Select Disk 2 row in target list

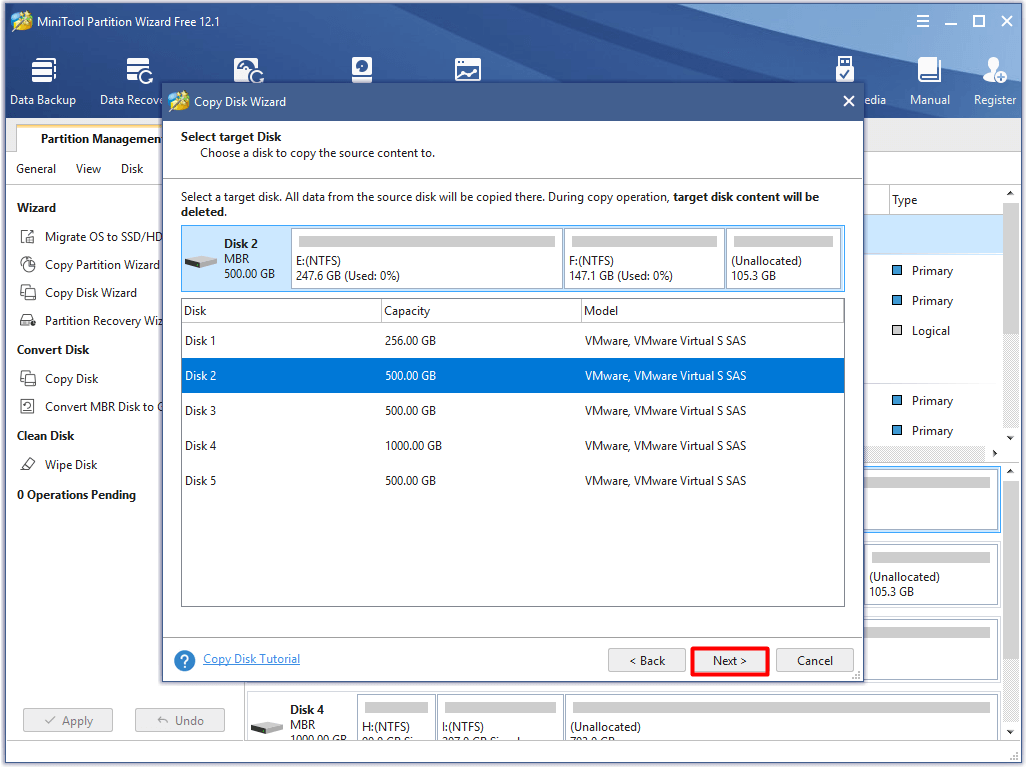[513, 376]
